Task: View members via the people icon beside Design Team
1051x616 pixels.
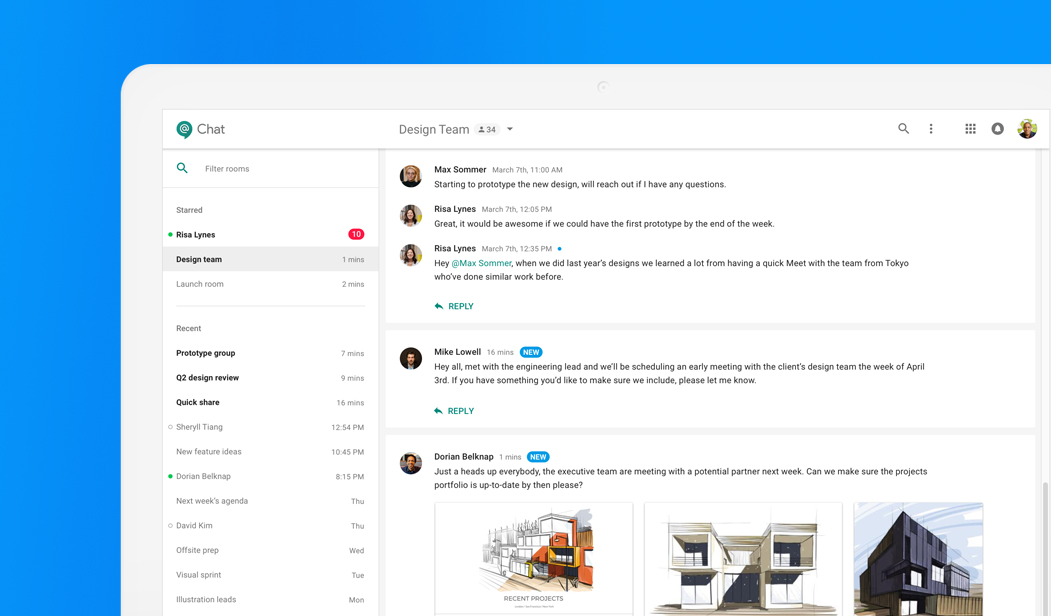Action: pyautogui.click(x=487, y=129)
